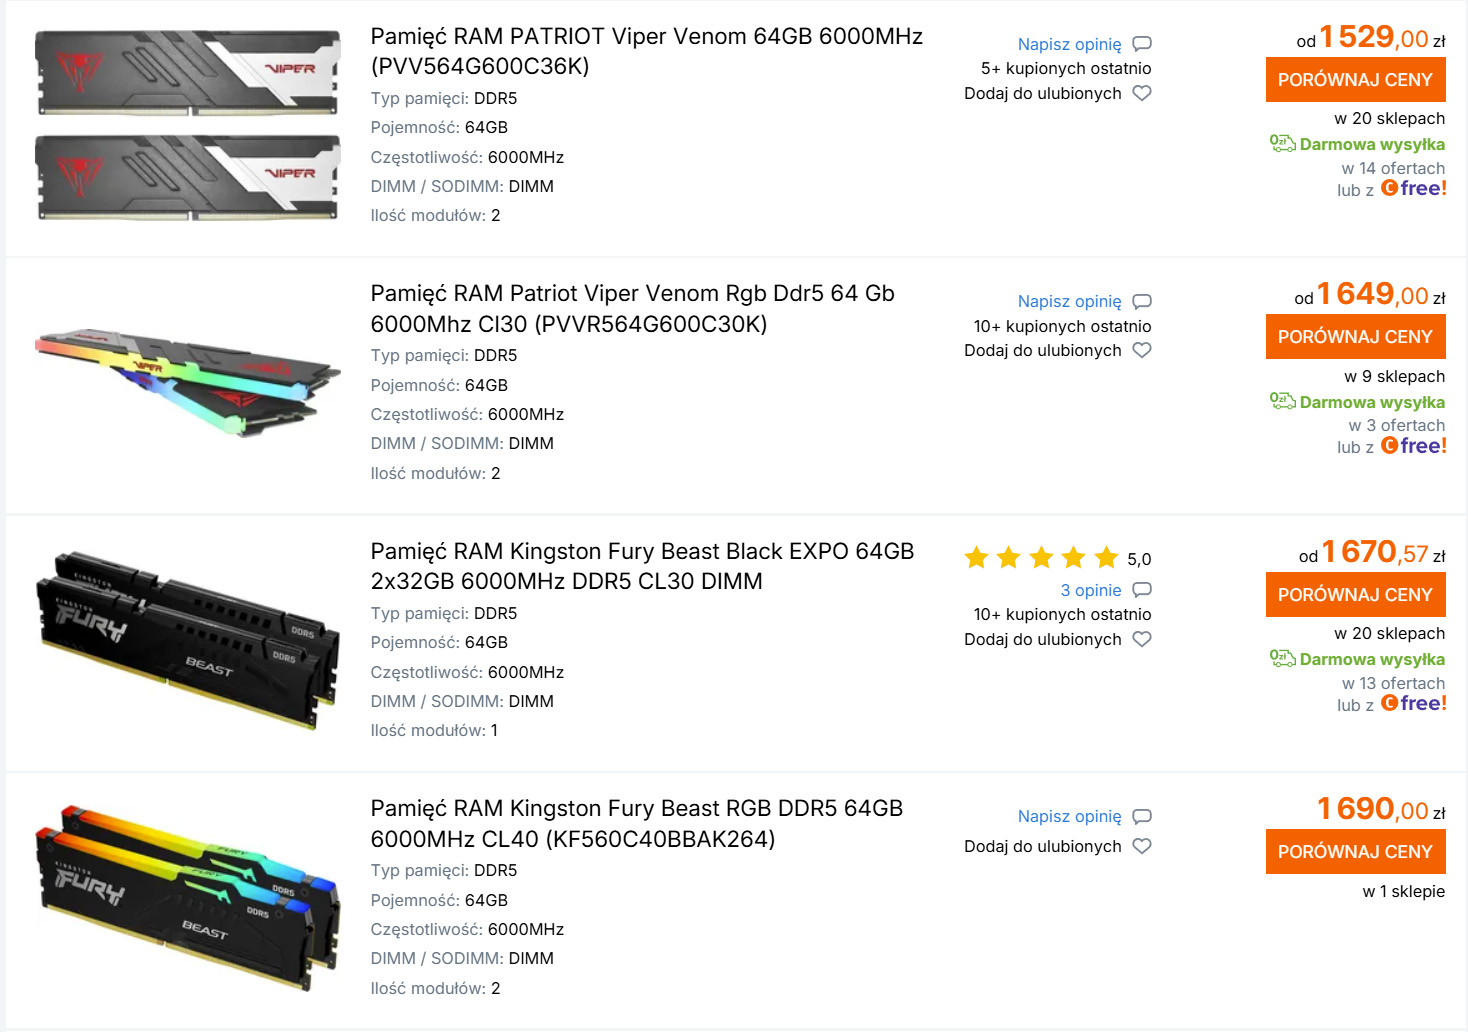Click PORÓWNAJ CENY for Kingston Fury Beast RGB
This screenshot has height=1032, width=1468.
[x=1355, y=852]
